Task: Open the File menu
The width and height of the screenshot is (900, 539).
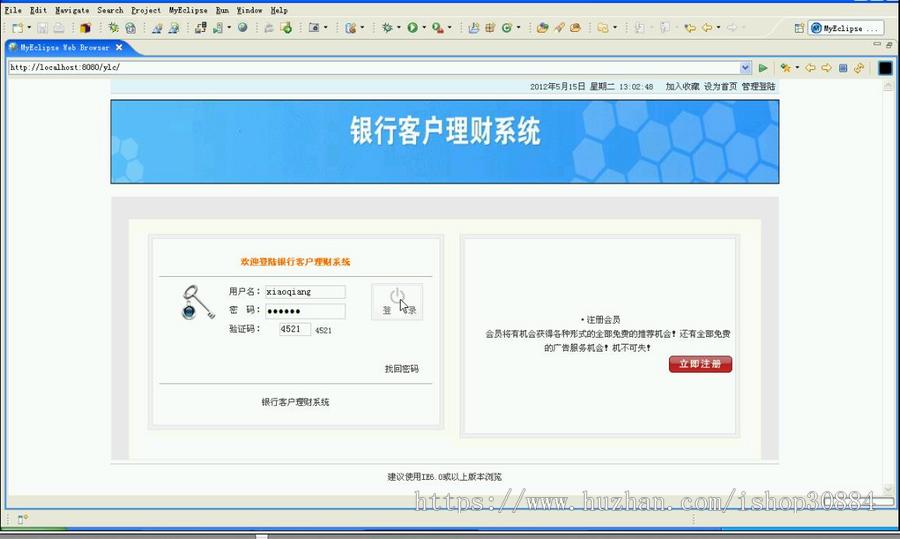Action: pos(13,10)
